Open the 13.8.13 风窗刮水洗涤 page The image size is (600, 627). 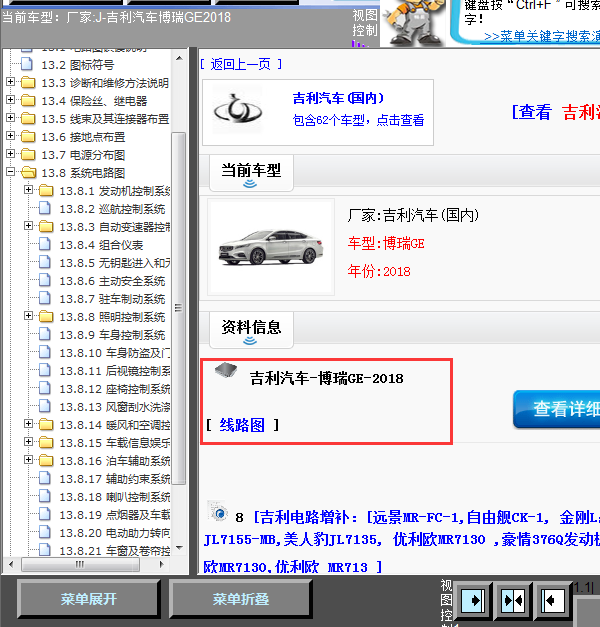(x=115, y=407)
